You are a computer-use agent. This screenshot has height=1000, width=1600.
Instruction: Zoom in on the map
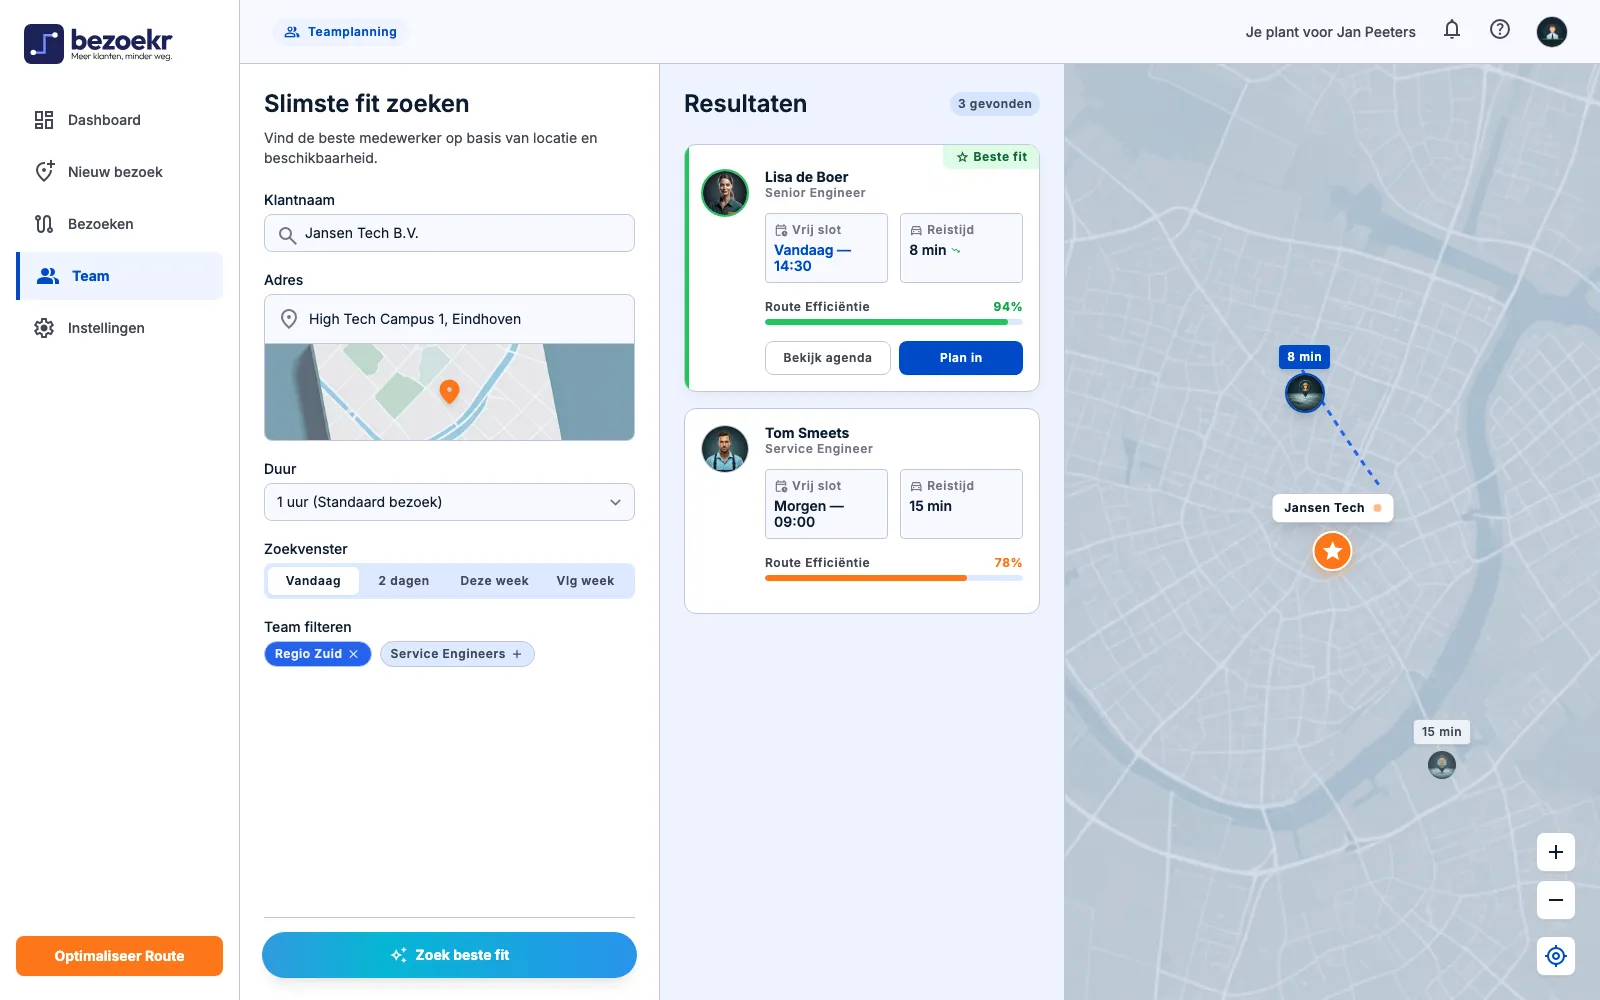tap(1556, 852)
